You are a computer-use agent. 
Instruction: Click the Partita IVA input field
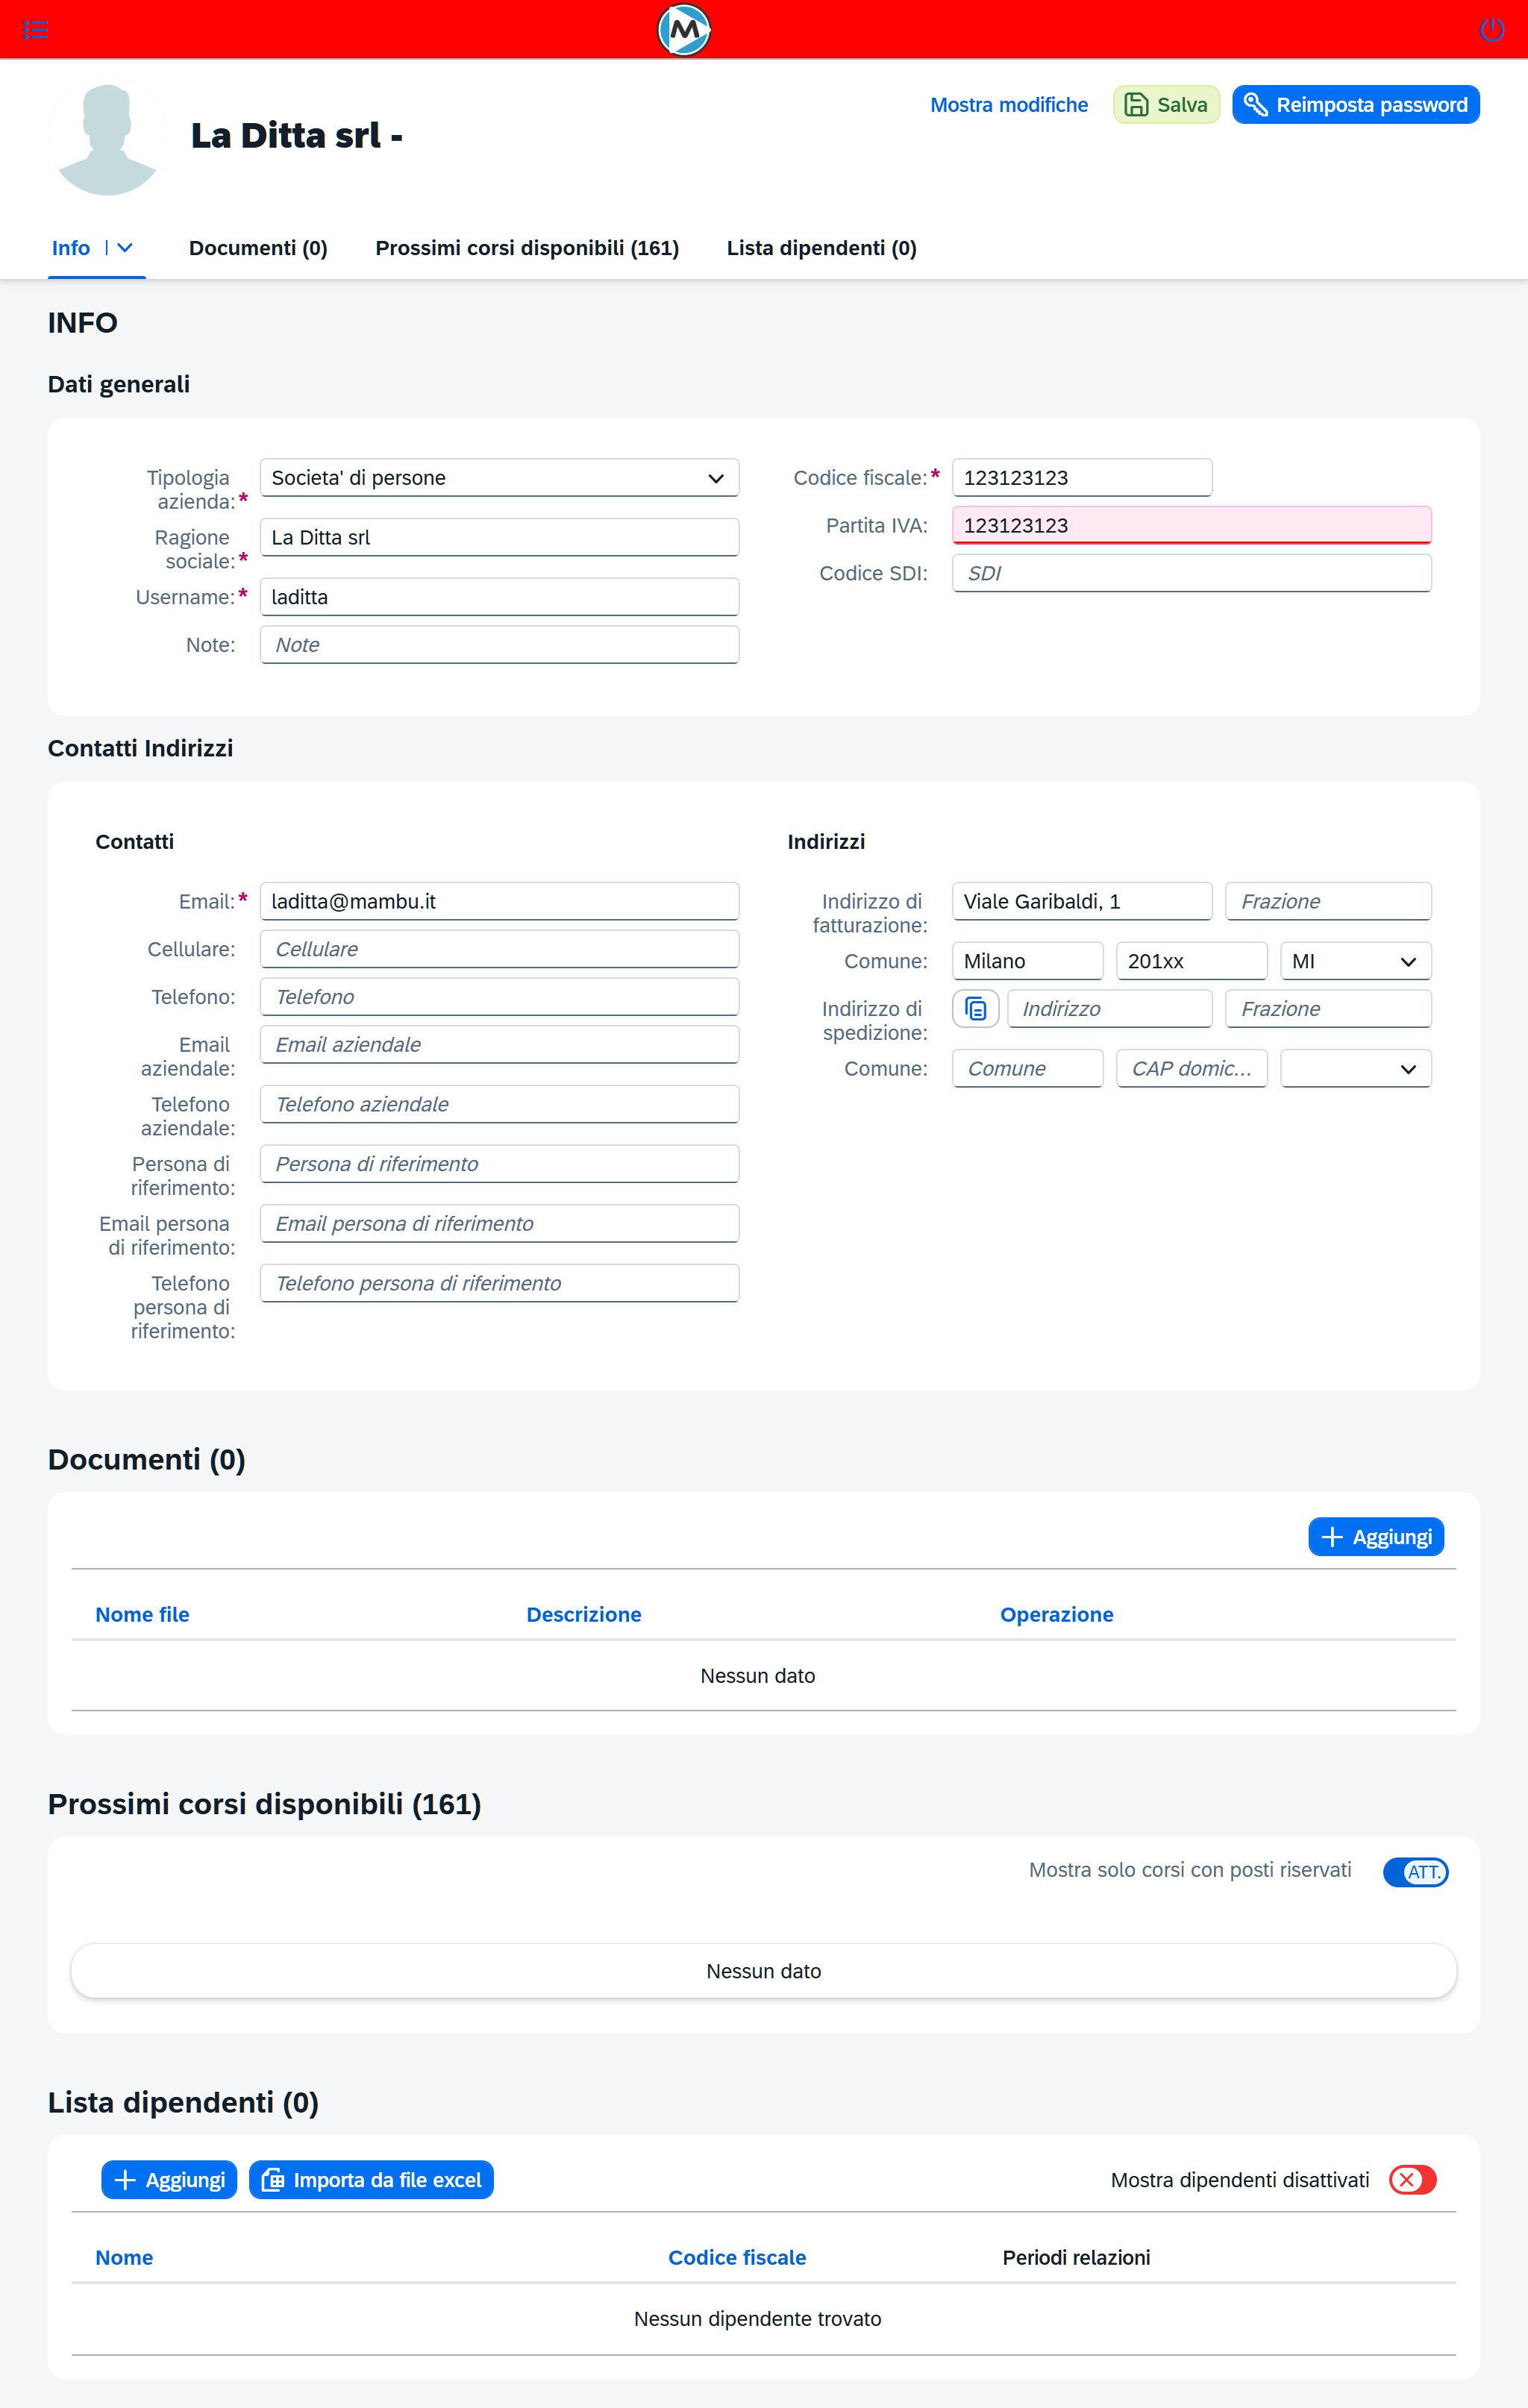point(1191,526)
